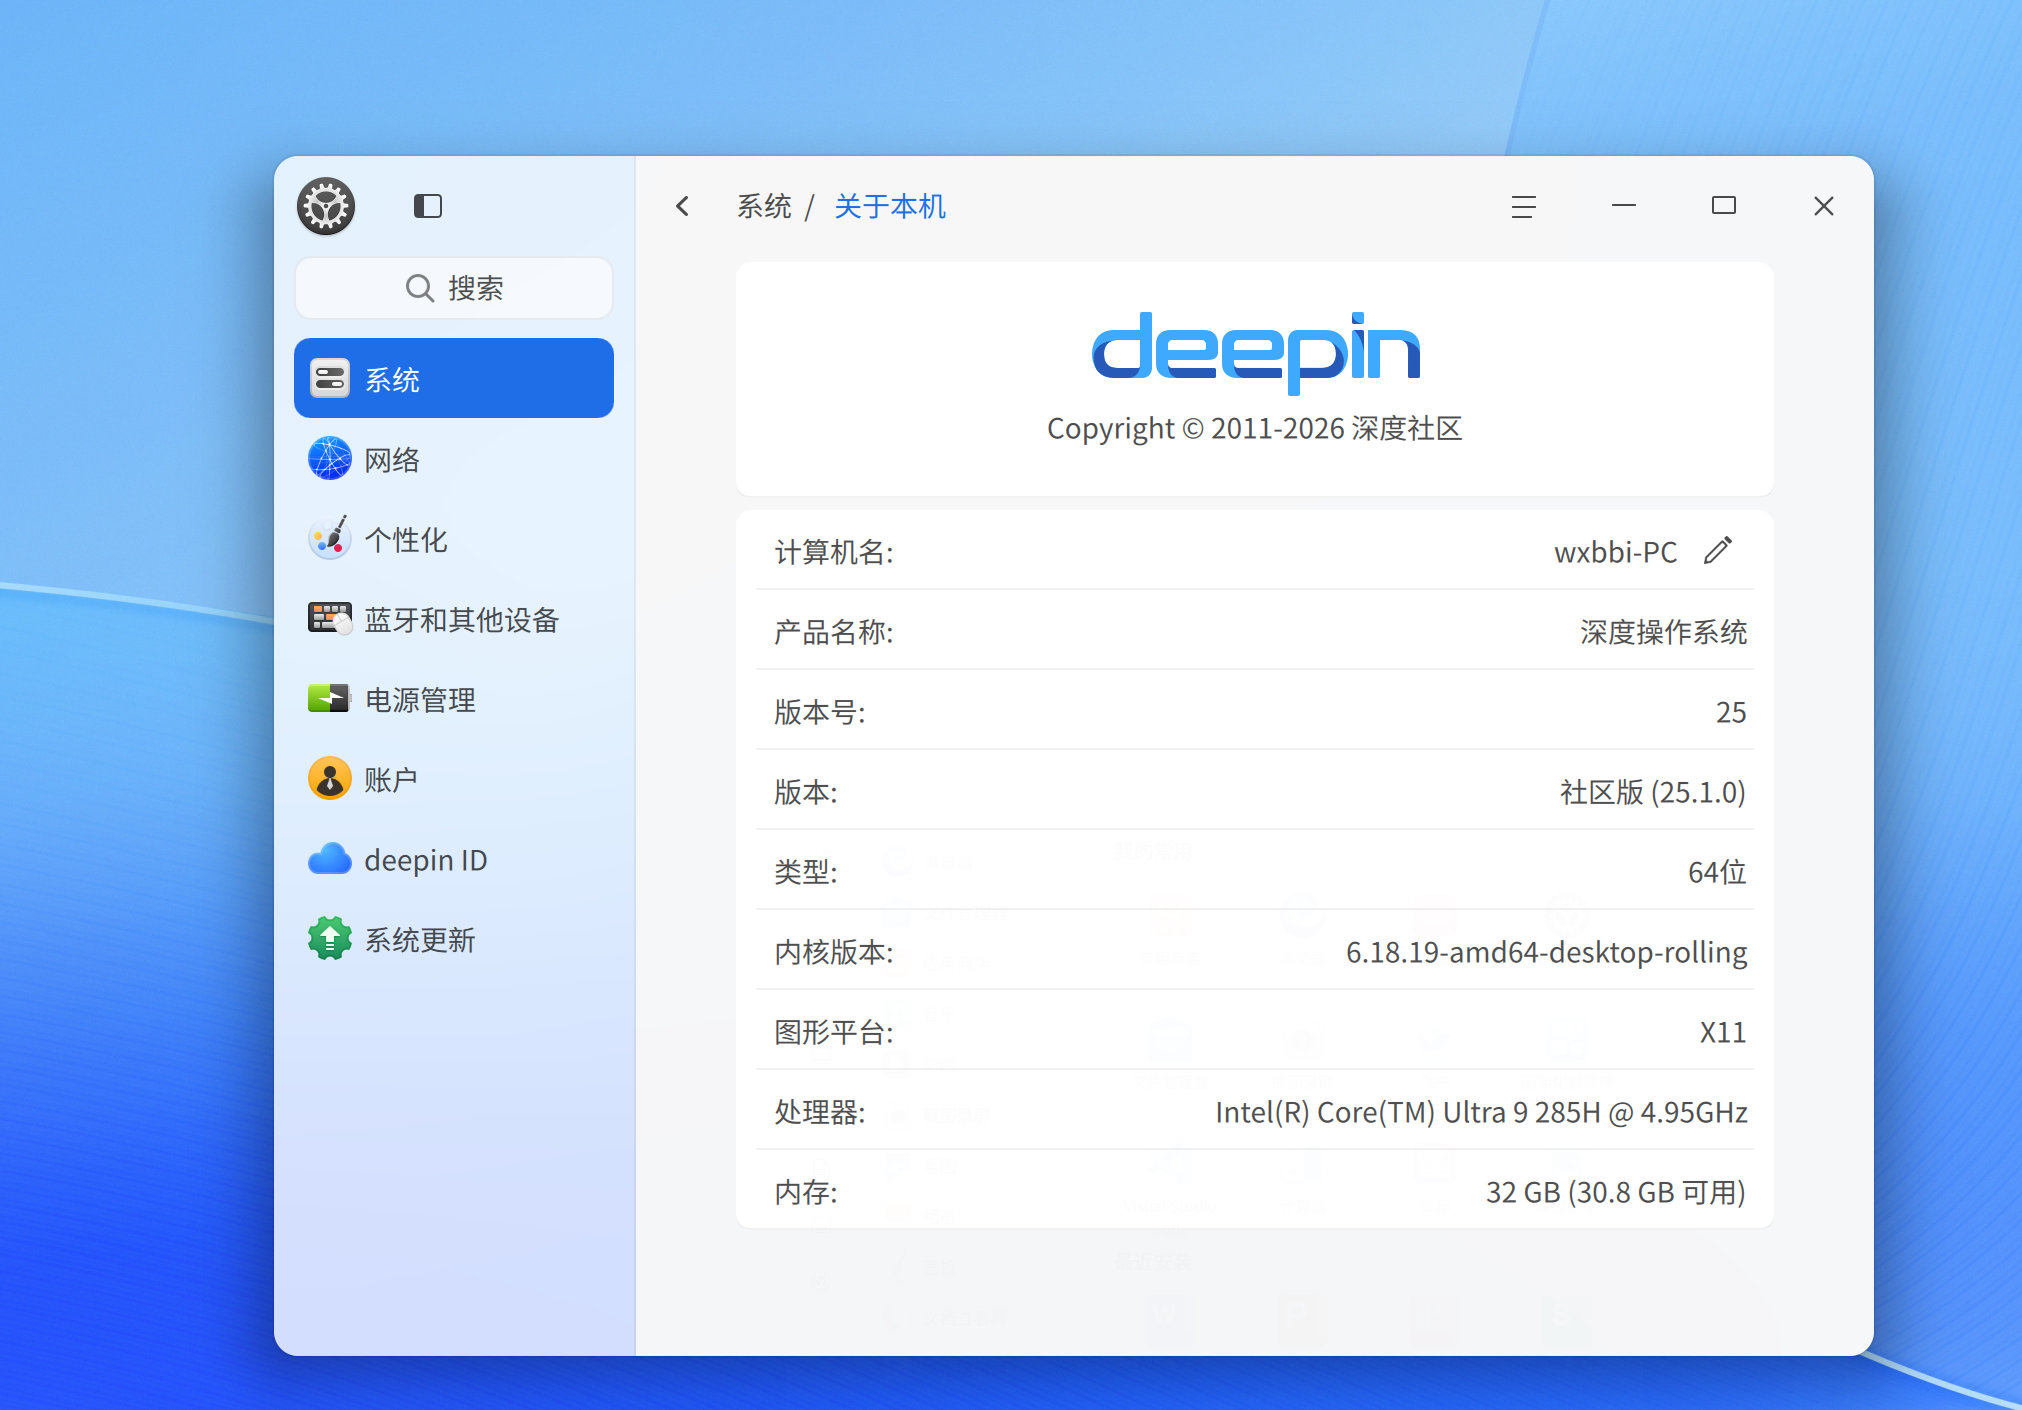Open the 电源管理 power management section
This screenshot has width=2022, height=1410.
pos(420,699)
